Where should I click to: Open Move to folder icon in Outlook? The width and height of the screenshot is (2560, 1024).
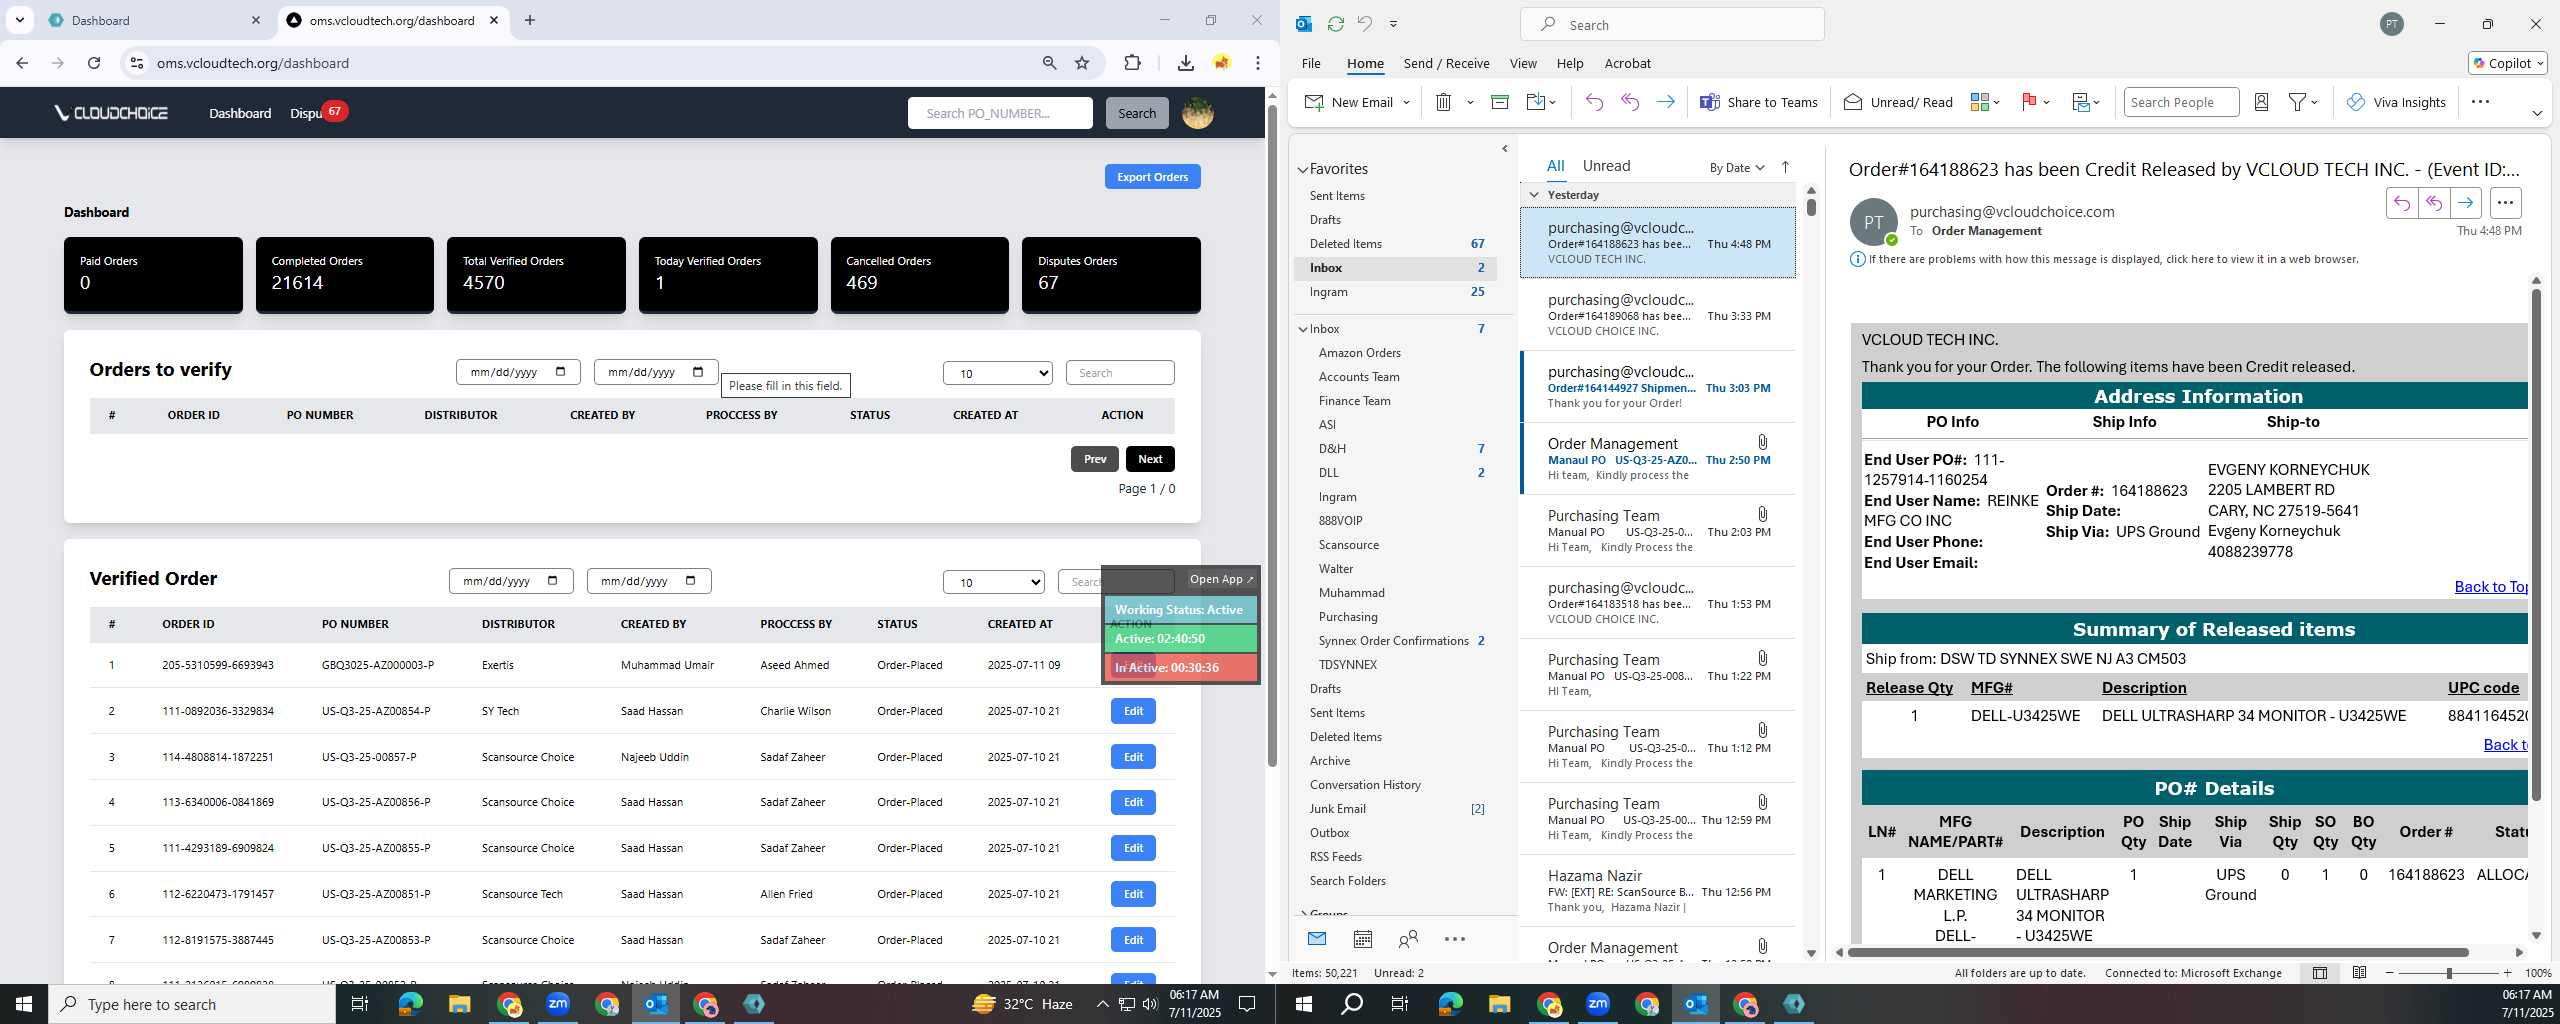pos(1536,102)
